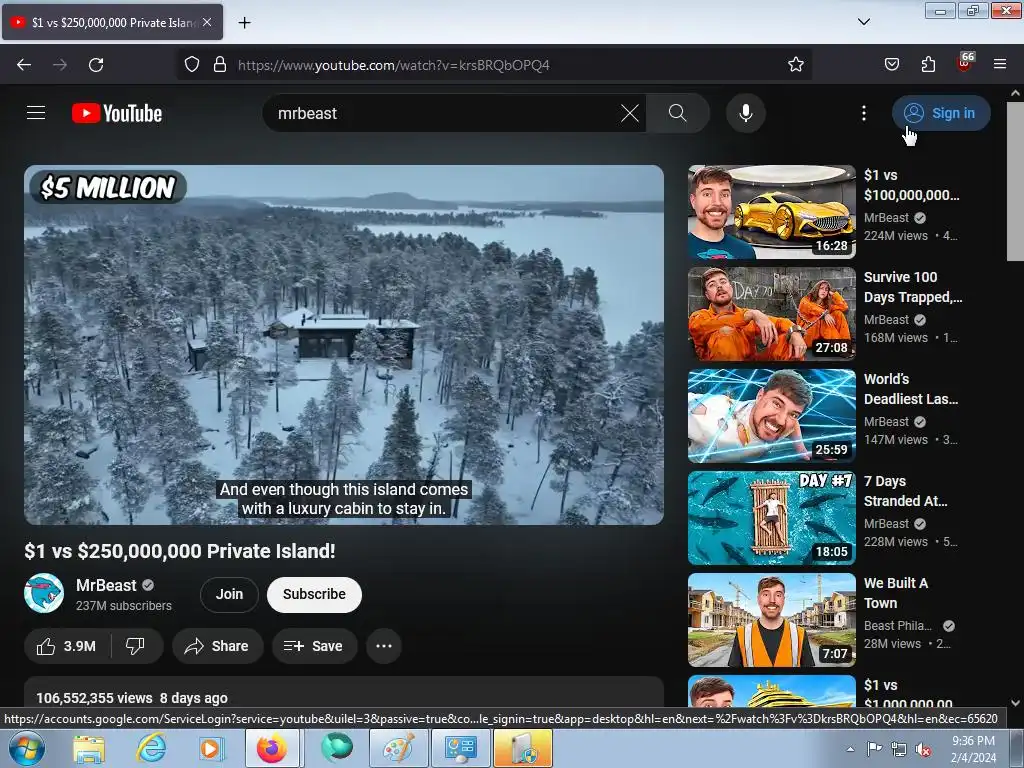Save page to Pocket

(x=891, y=65)
